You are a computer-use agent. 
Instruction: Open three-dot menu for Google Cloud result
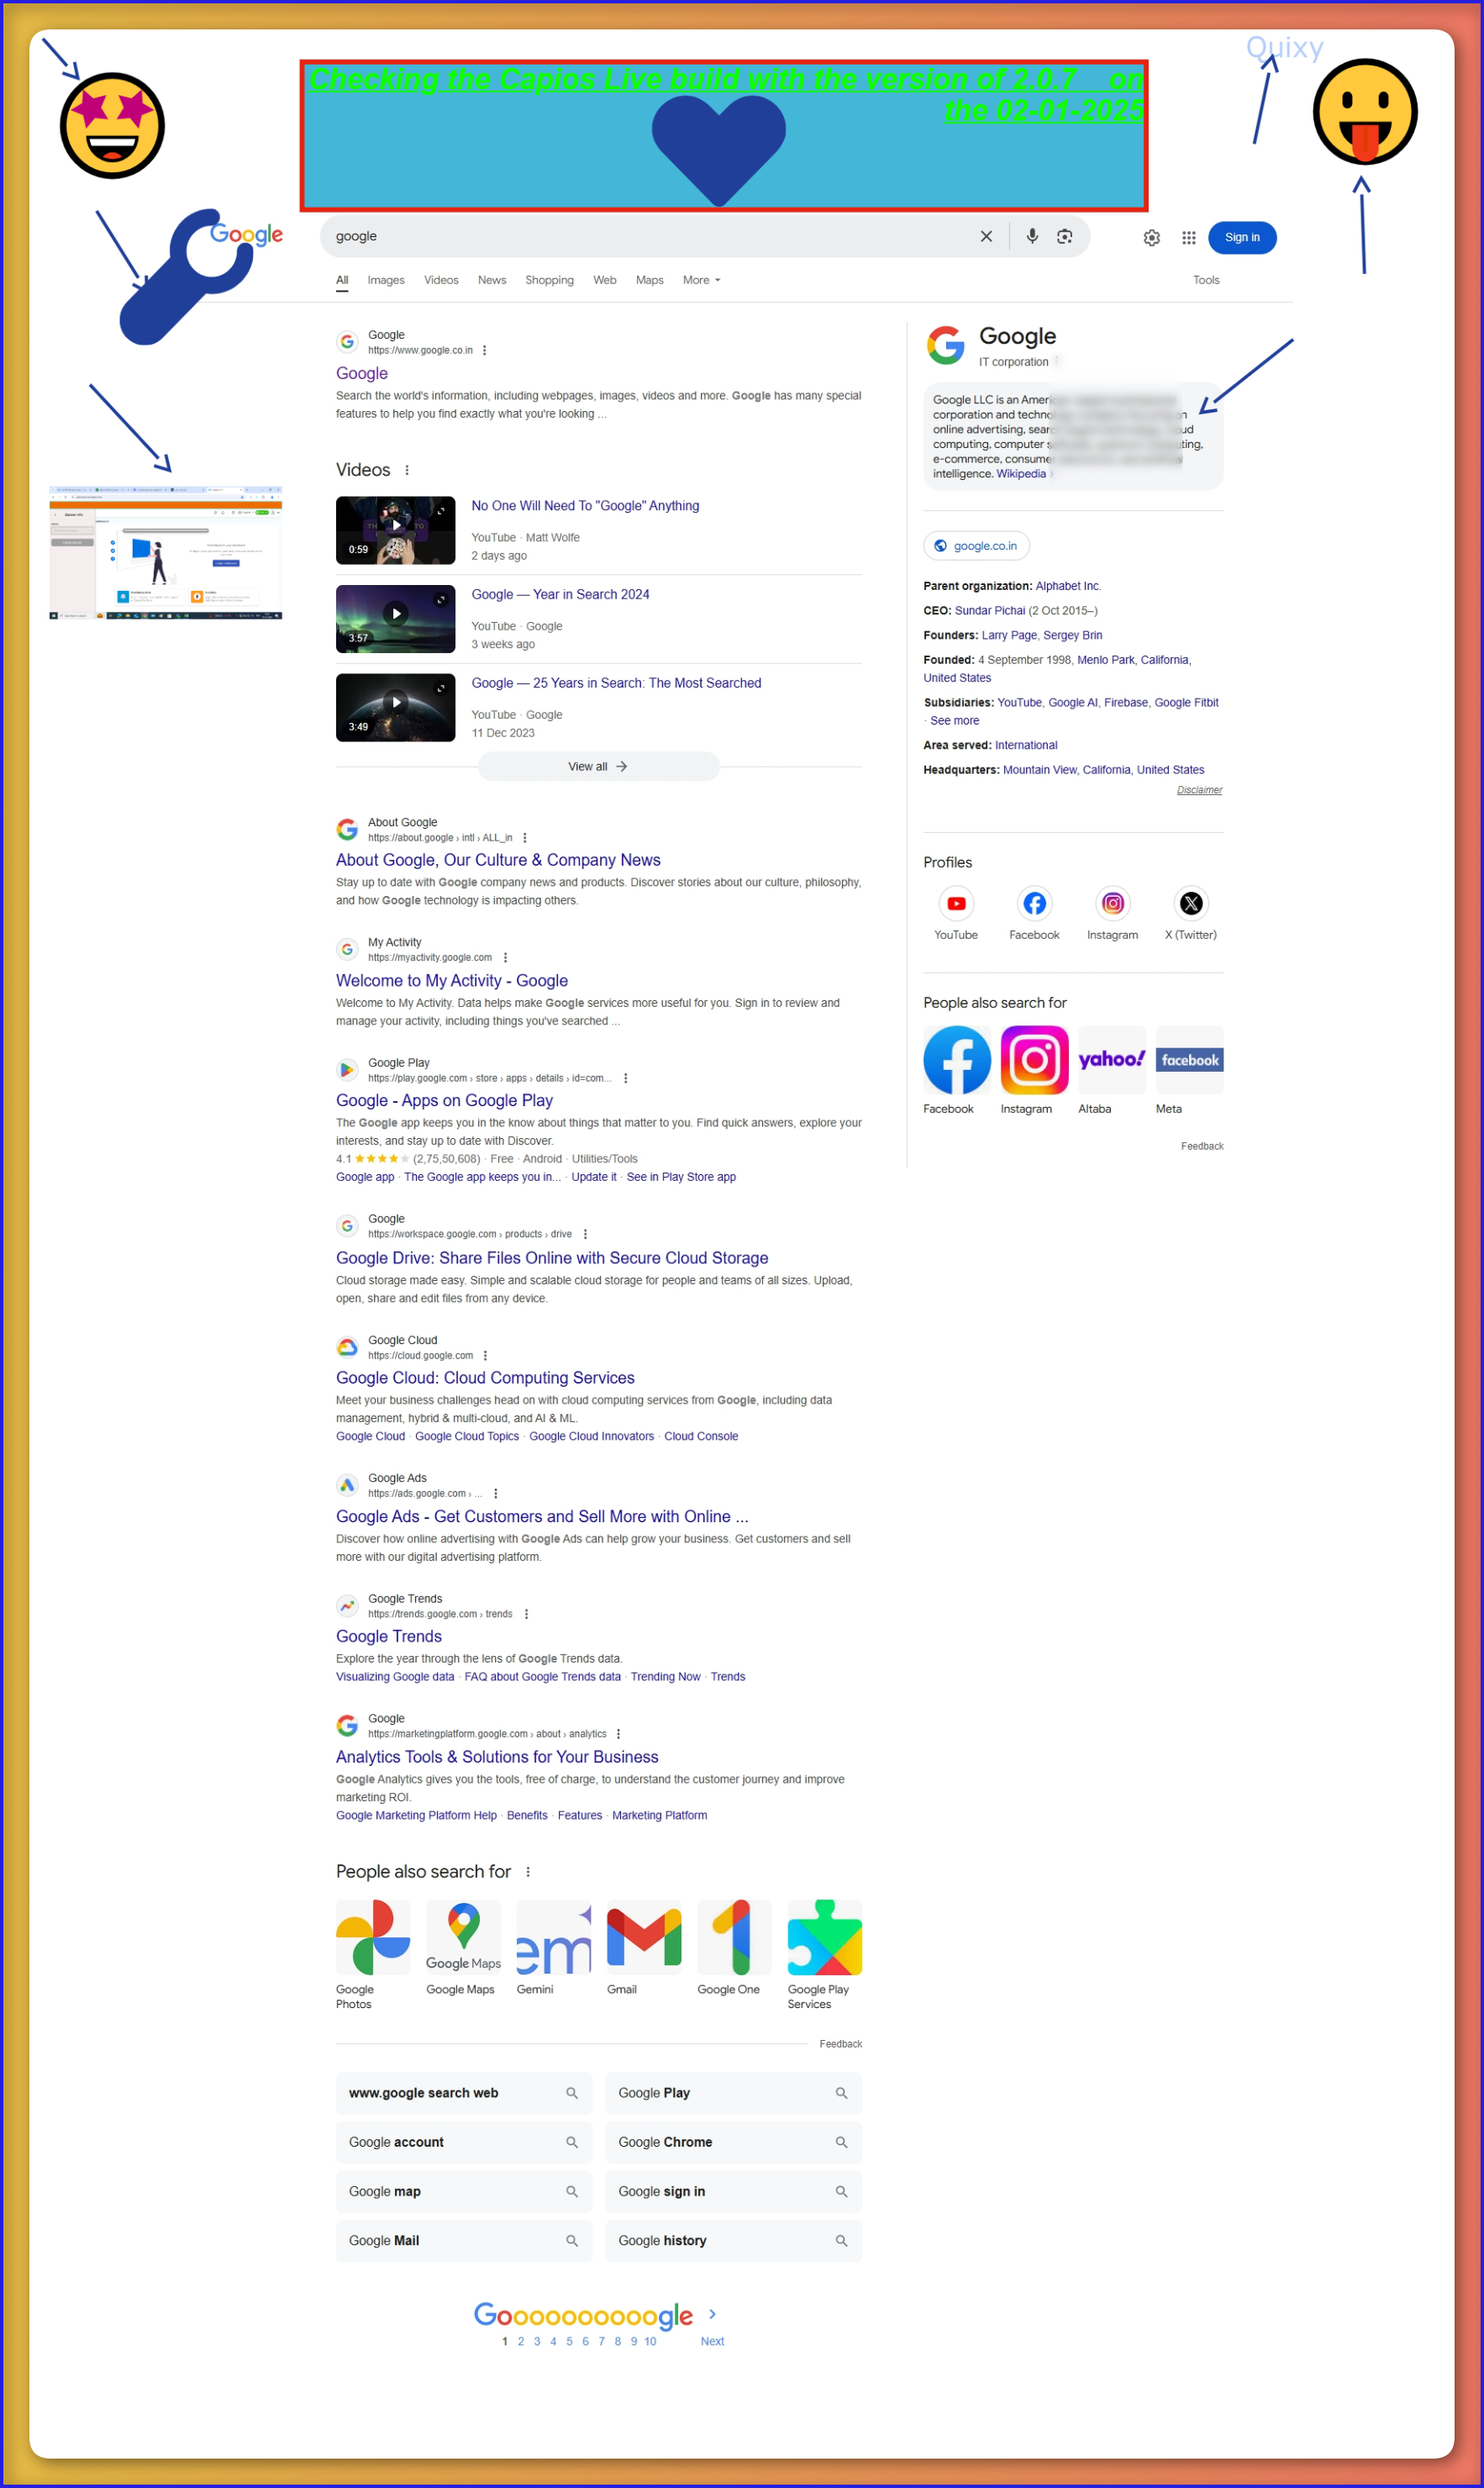[485, 1355]
